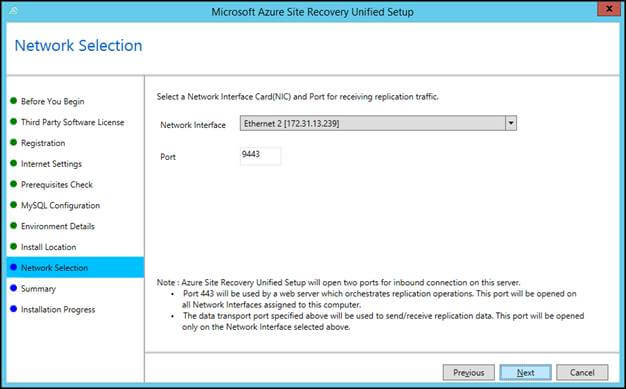Select the Prerequisites Check step

coord(57,185)
